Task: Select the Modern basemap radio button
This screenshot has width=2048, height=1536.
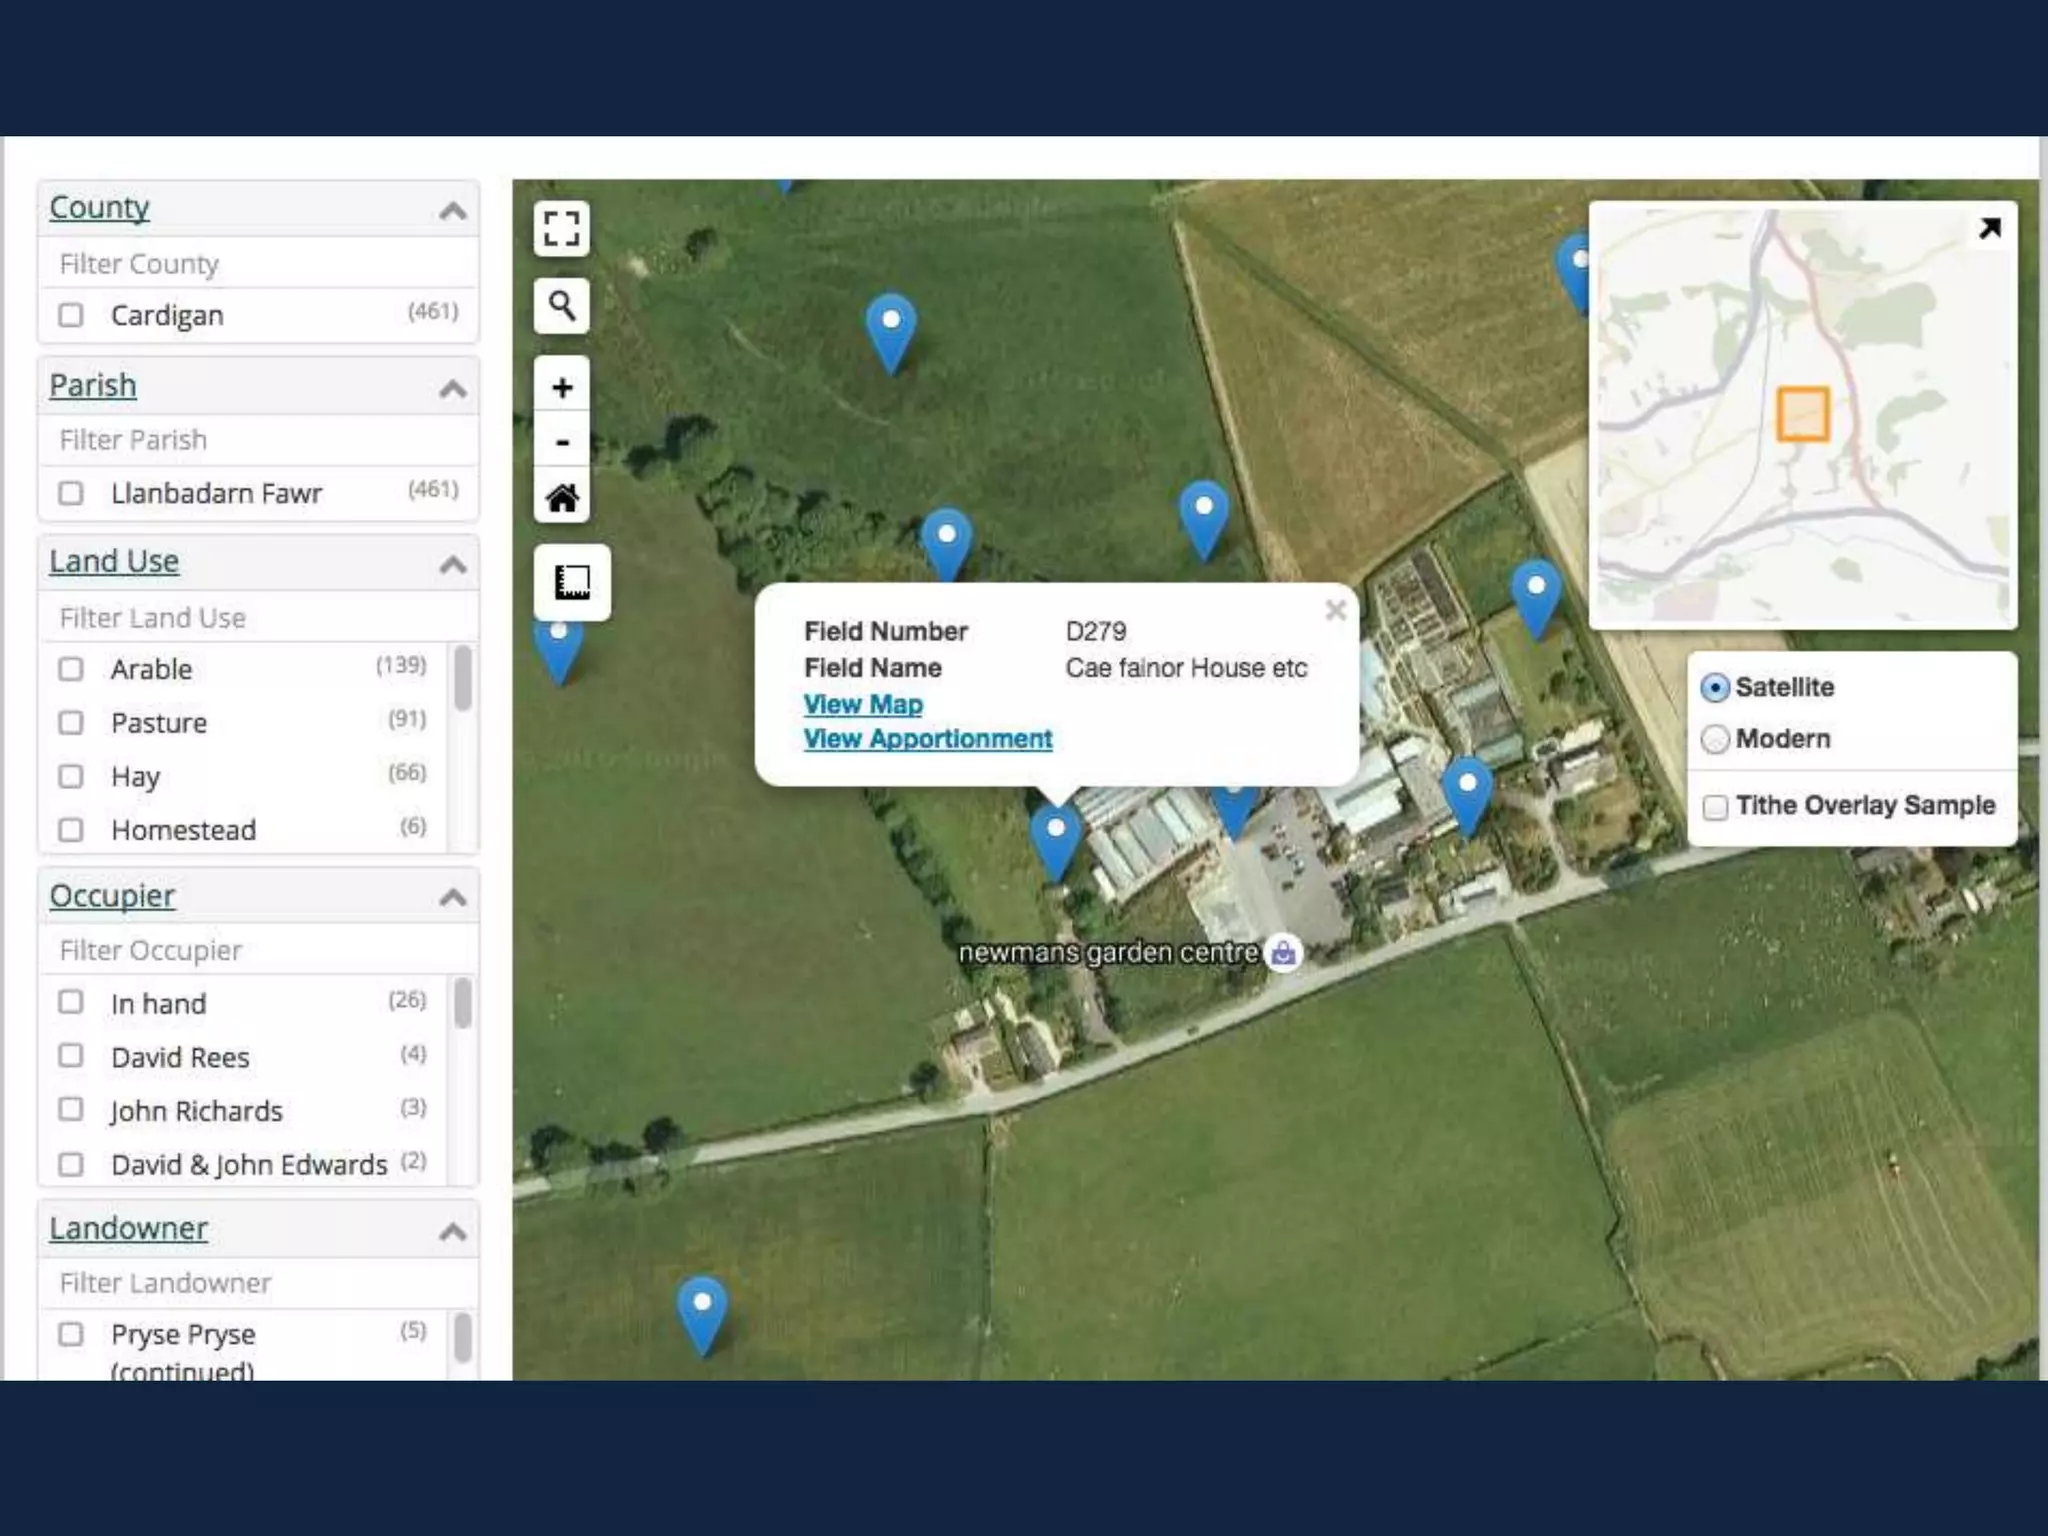Action: pyautogui.click(x=1715, y=739)
